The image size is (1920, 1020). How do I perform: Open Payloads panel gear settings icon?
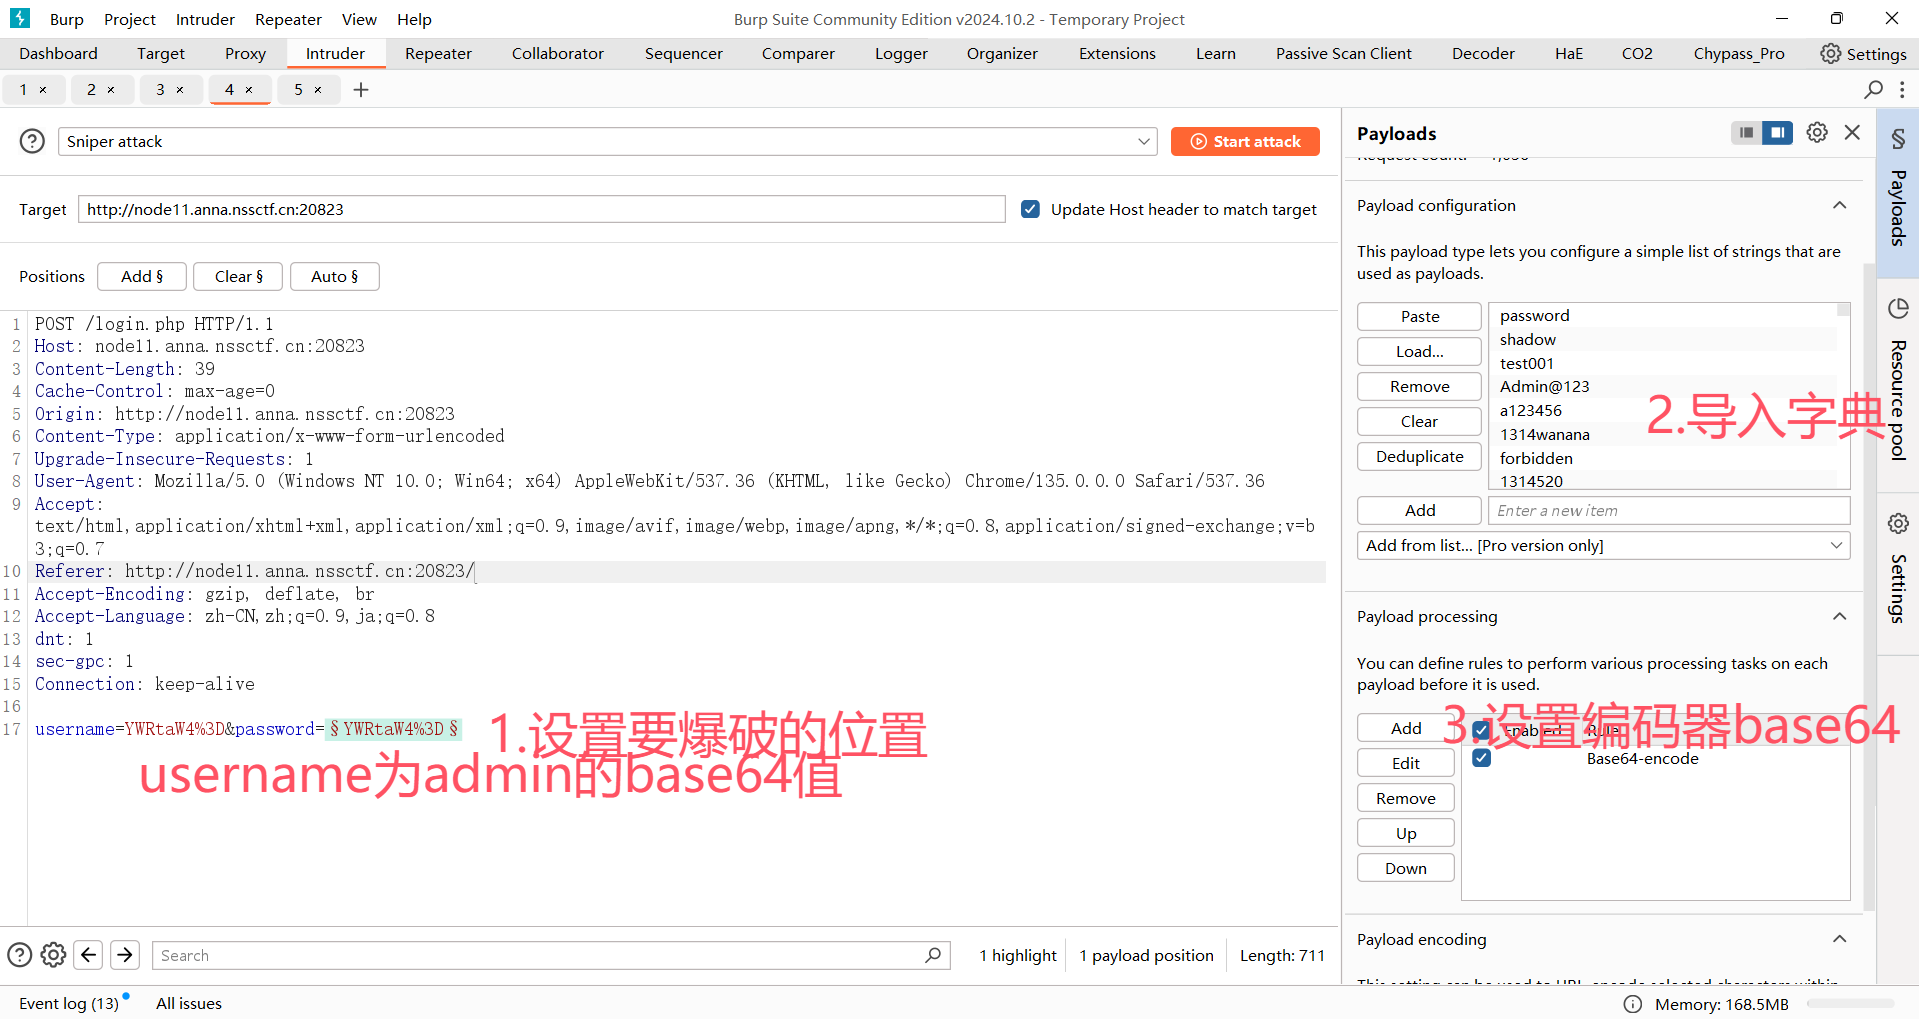pyautogui.click(x=1817, y=132)
